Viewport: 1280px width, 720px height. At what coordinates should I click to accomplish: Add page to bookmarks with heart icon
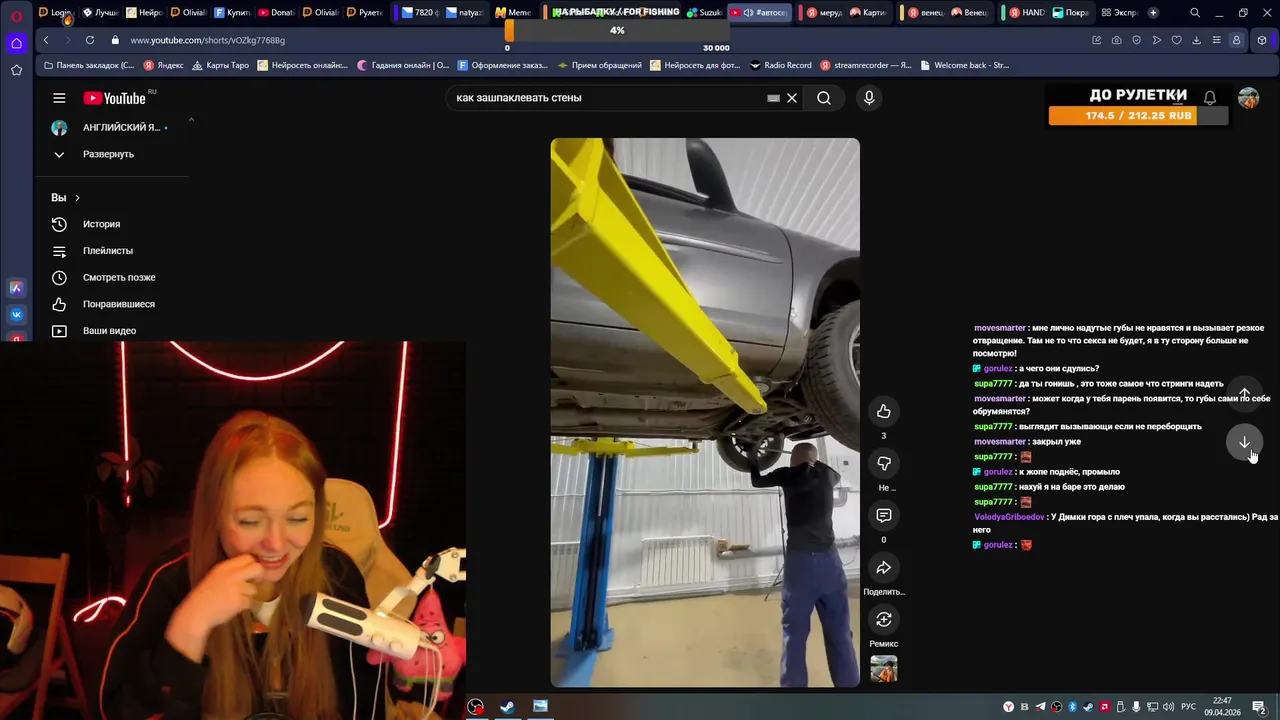point(1176,40)
